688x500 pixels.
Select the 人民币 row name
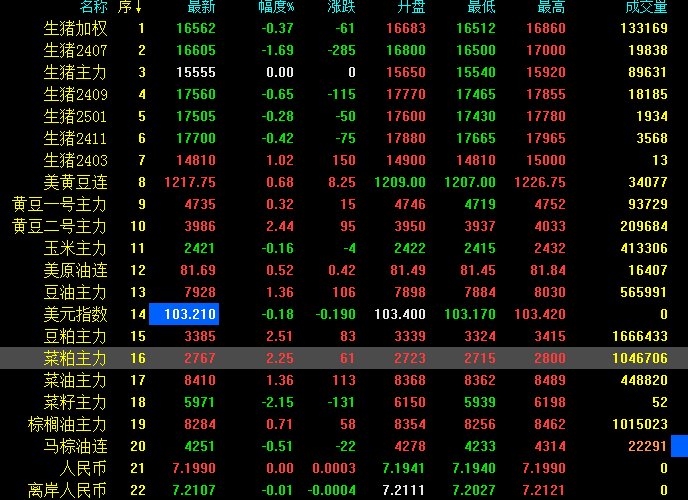point(83,468)
